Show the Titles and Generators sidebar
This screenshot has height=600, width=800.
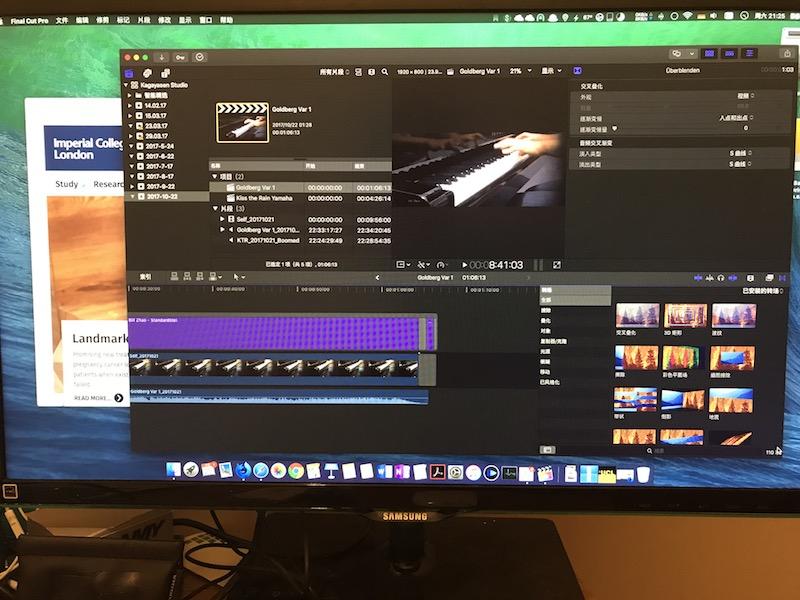click(165, 73)
